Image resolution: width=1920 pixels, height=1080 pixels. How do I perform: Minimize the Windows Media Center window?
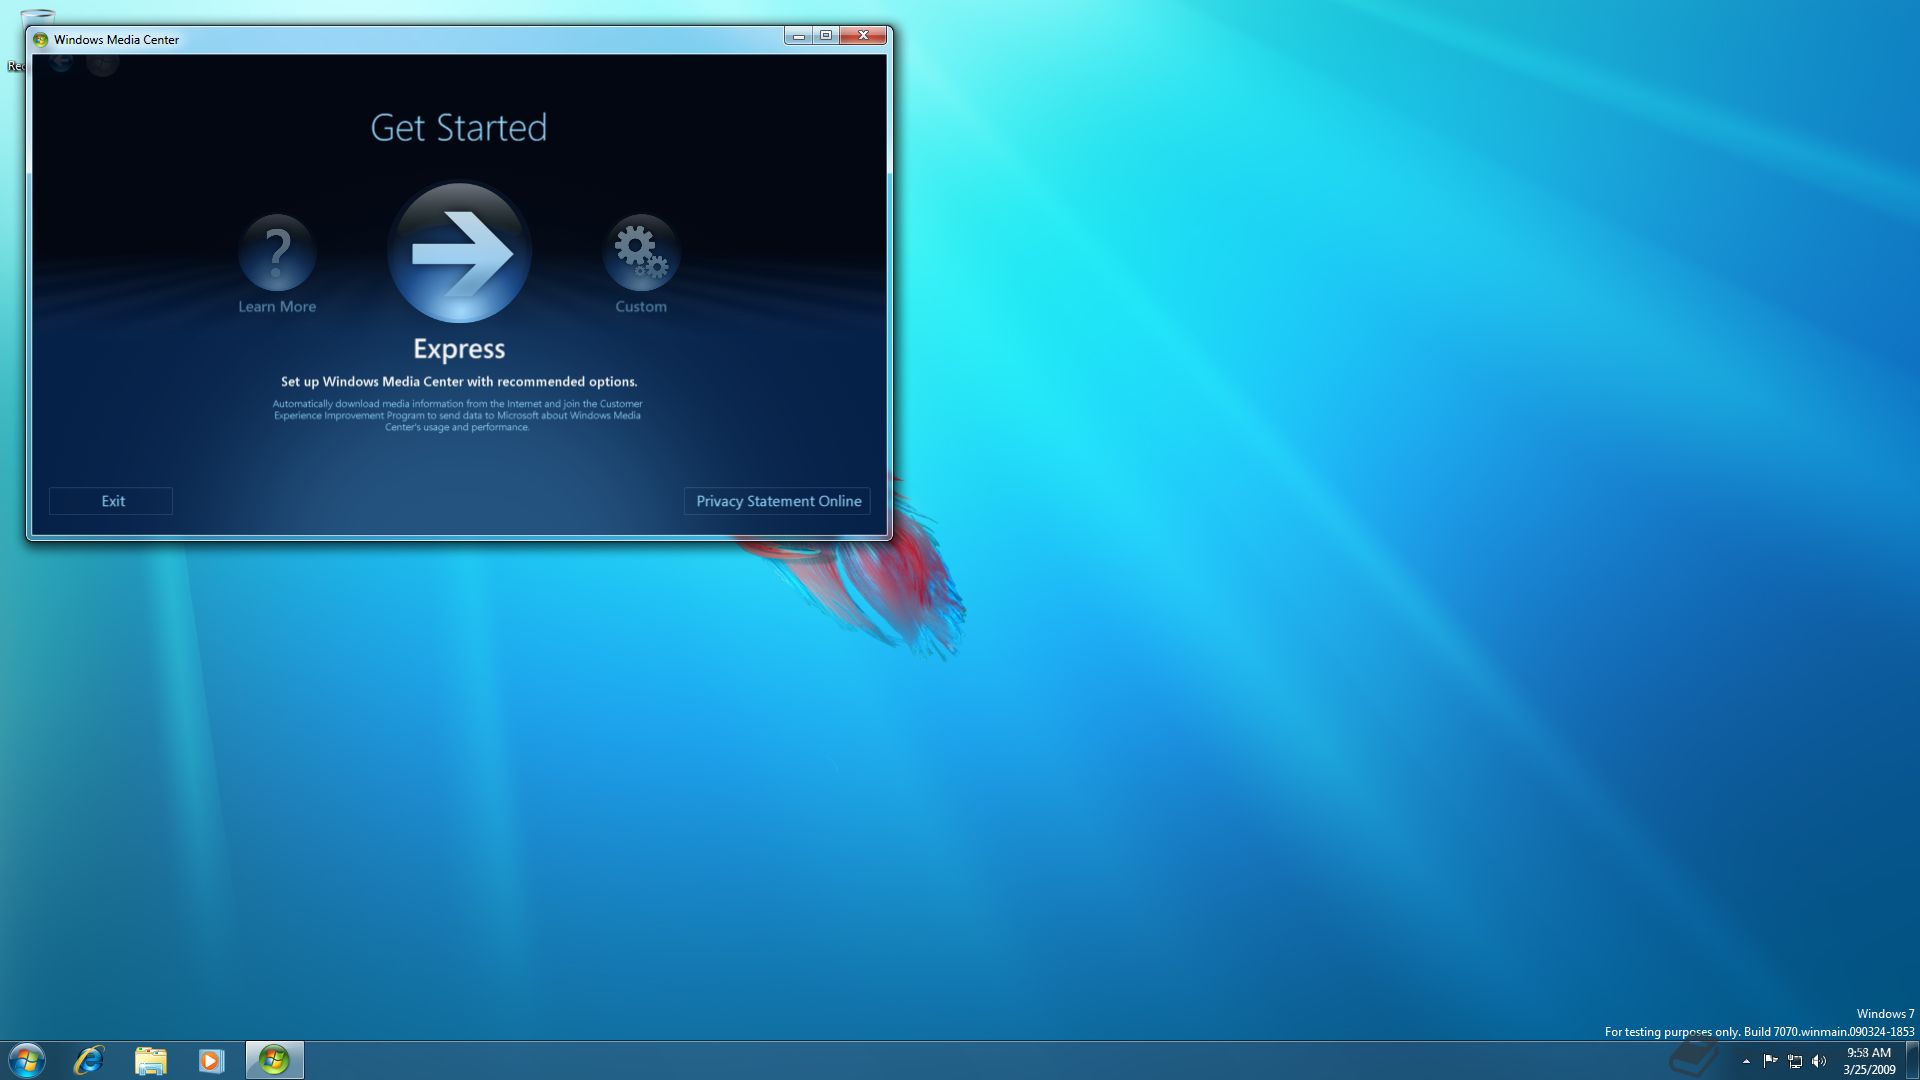point(798,36)
